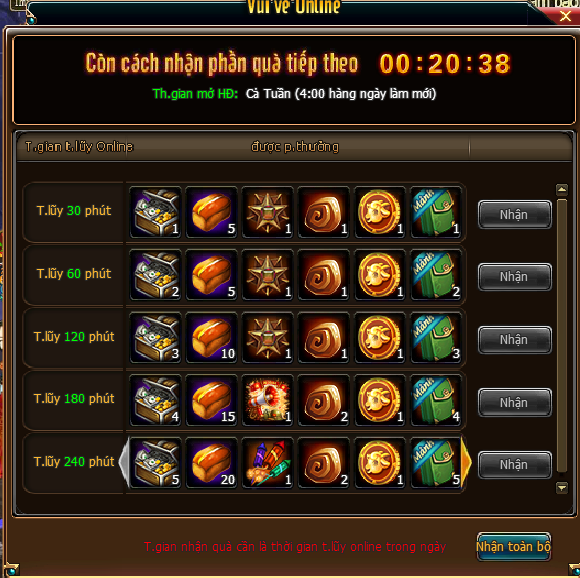Click fireworks rocket icon in 240 phút row

[x=268, y=463]
